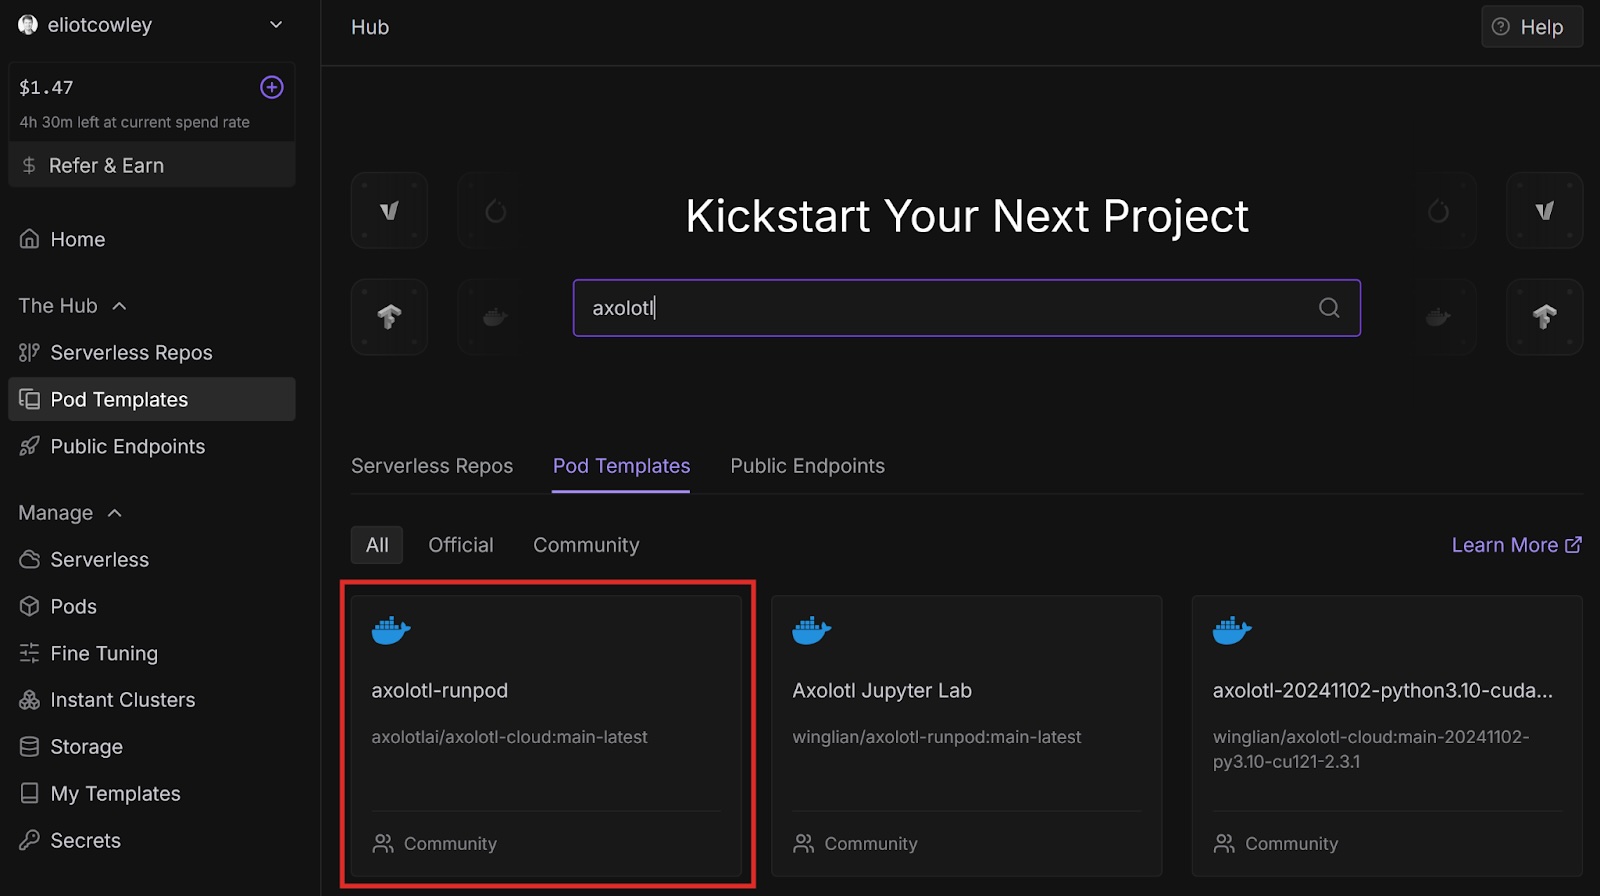Switch to the Serverless Repos tab

[432, 466]
